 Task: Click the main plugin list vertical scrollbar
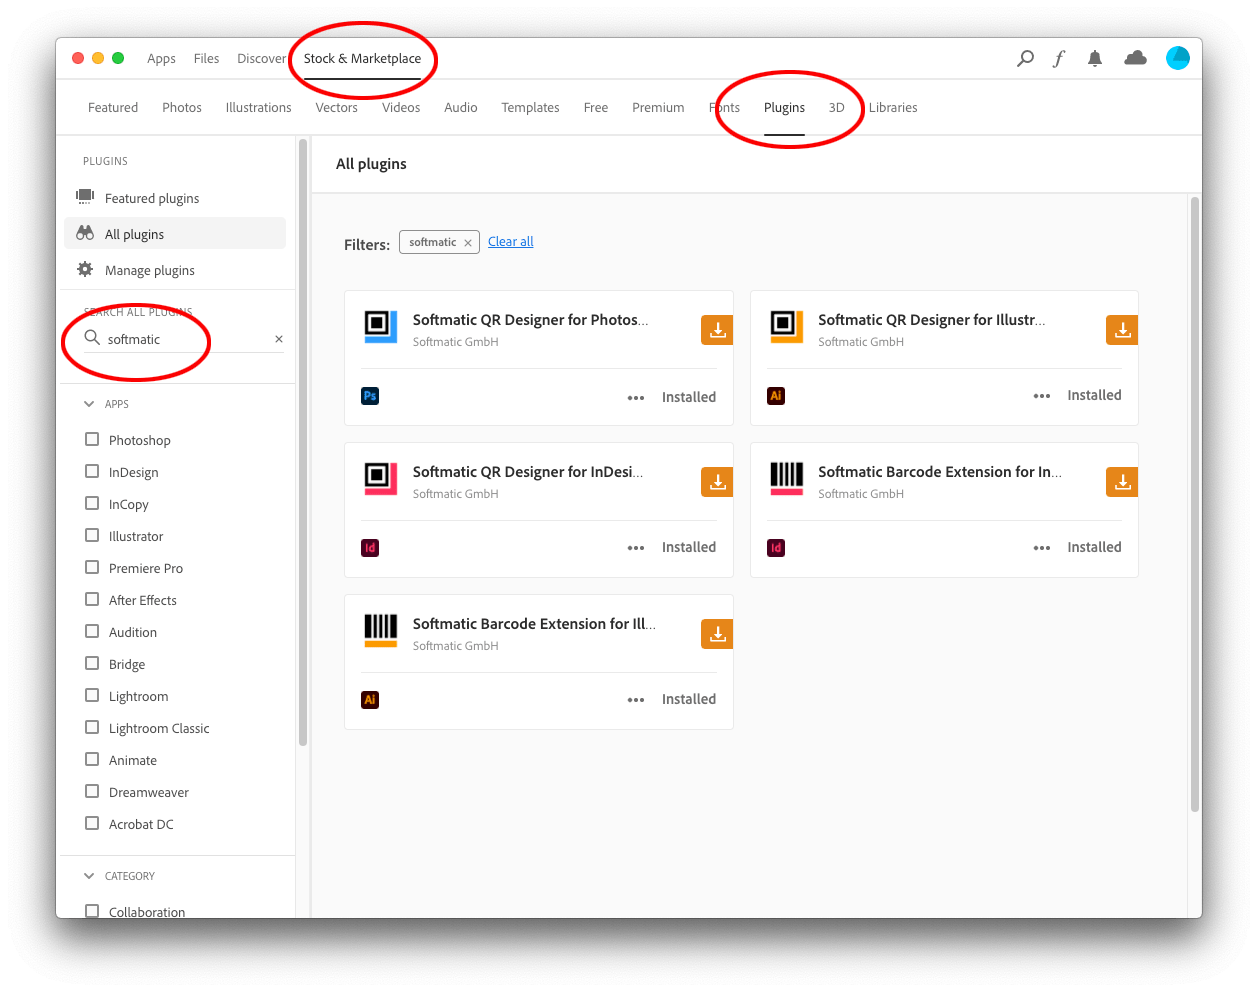pyautogui.click(x=1194, y=504)
